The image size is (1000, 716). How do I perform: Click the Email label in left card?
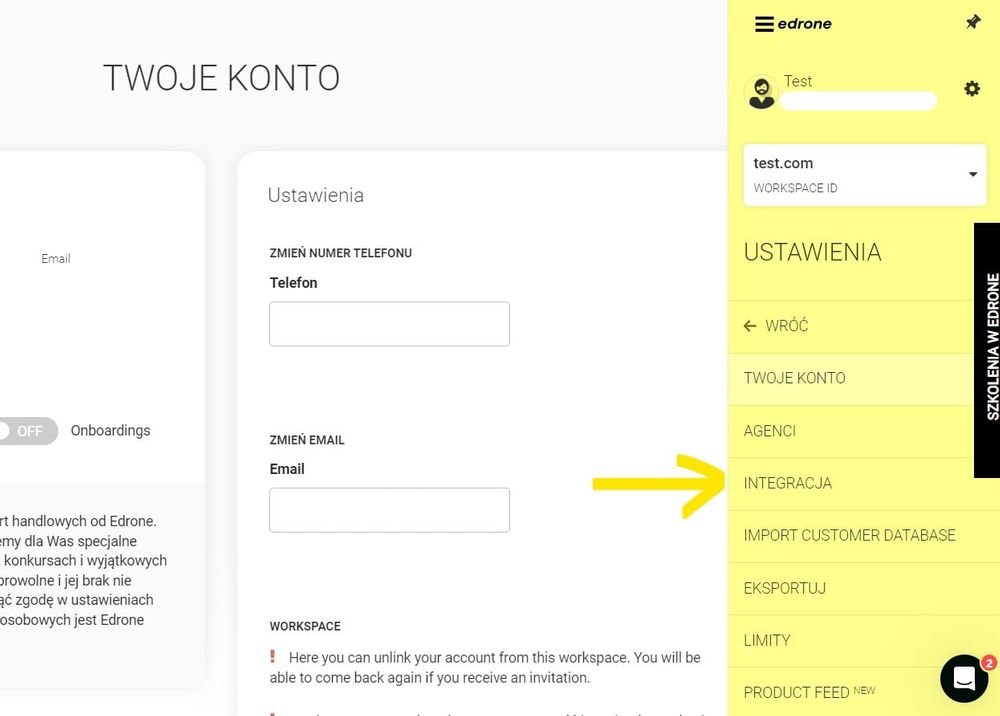[56, 258]
